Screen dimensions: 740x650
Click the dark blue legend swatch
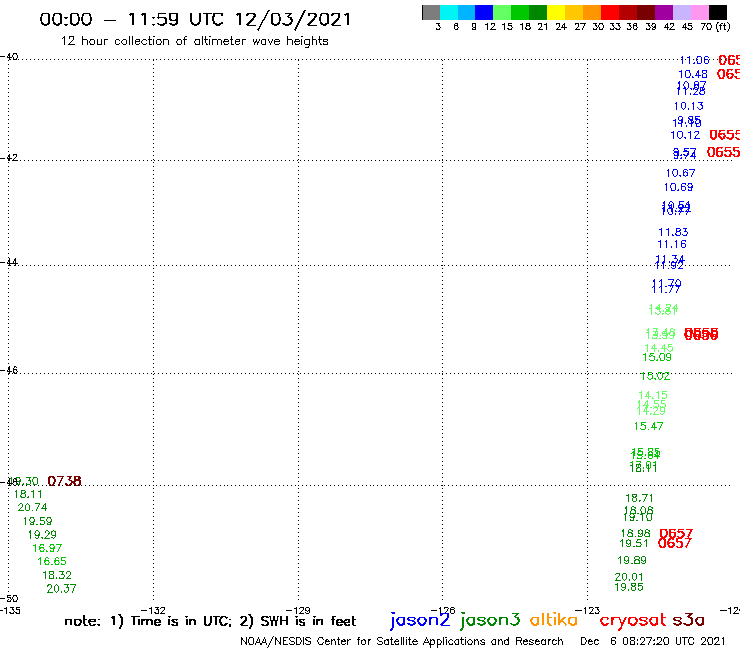click(x=484, y=12)
